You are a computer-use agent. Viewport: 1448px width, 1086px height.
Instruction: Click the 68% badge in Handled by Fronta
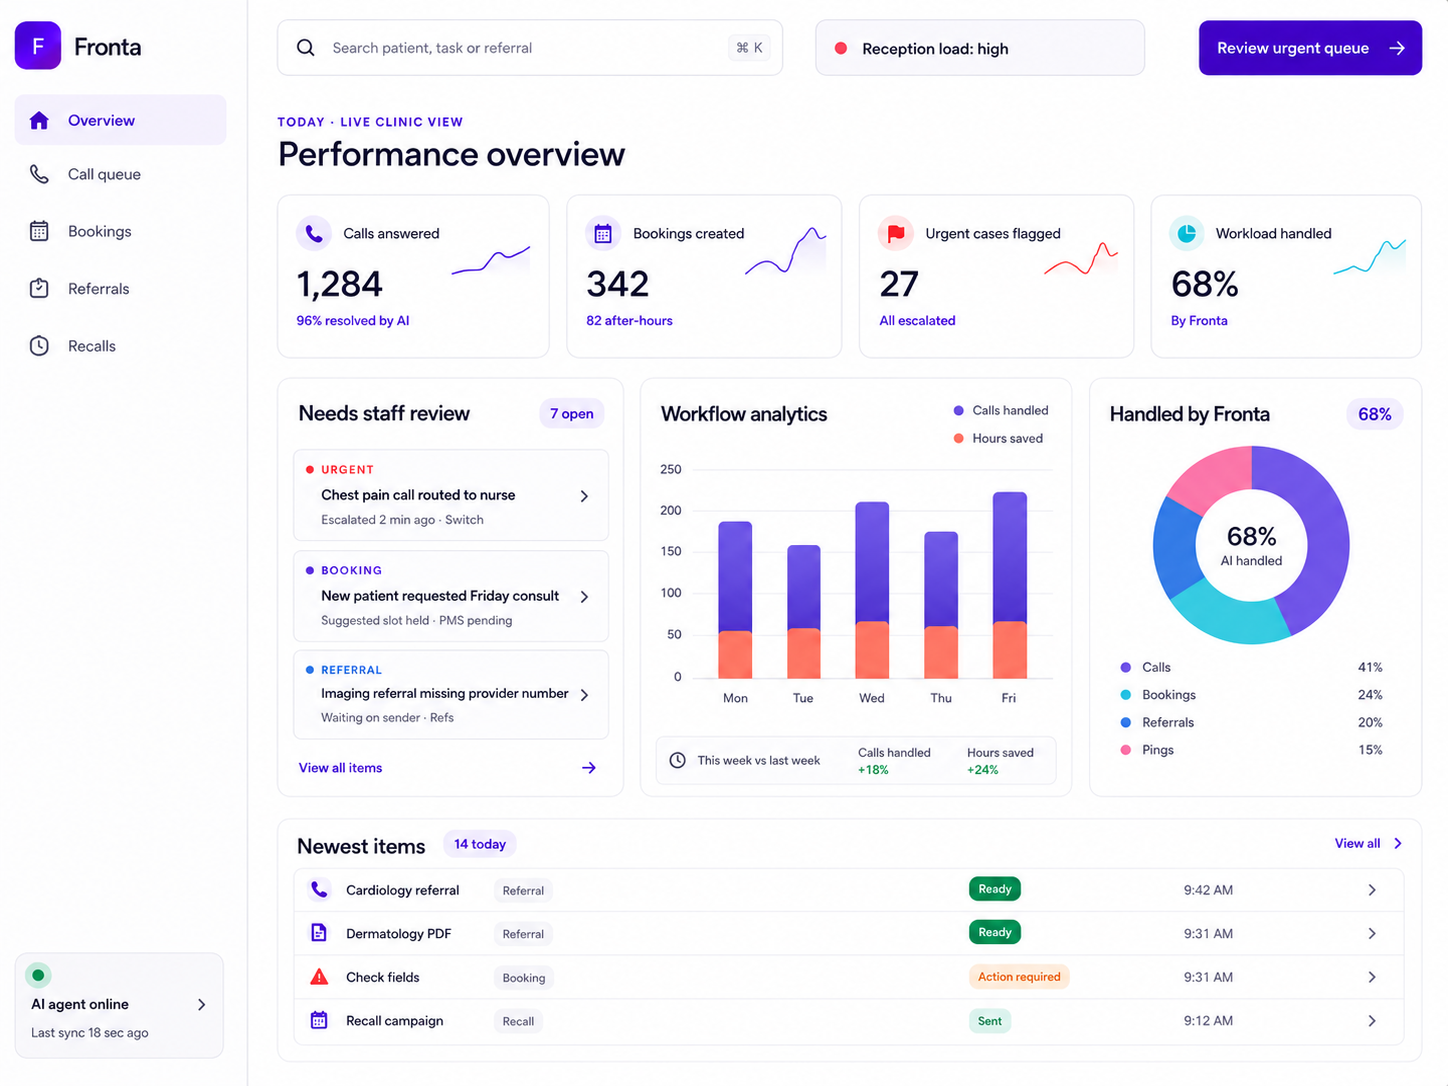point(1374,414)
